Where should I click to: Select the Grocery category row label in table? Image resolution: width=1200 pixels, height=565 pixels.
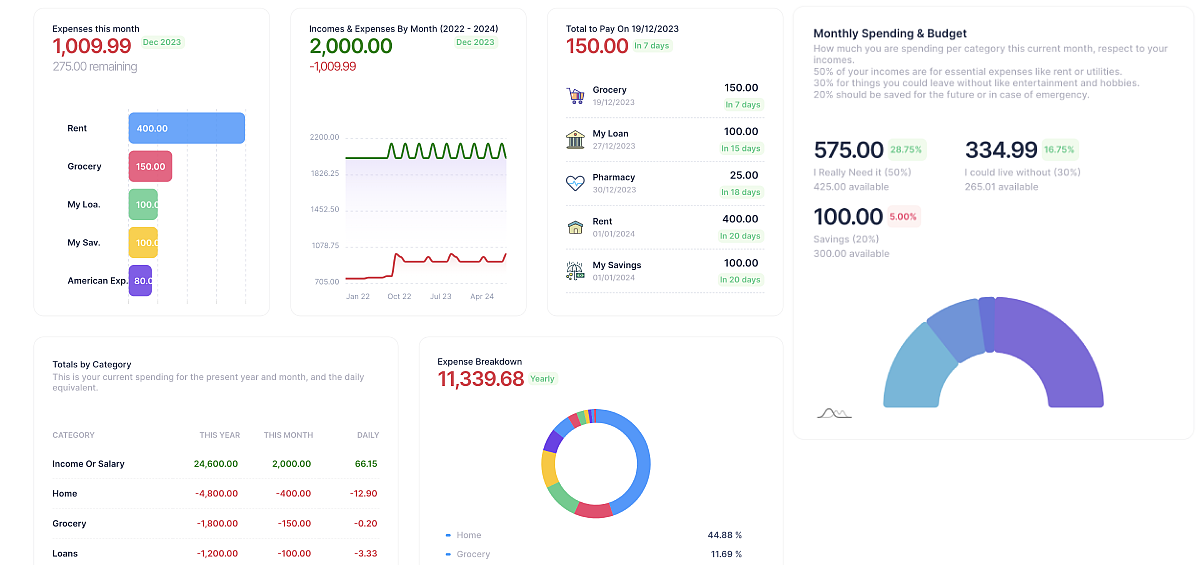[x=69, y=524]
